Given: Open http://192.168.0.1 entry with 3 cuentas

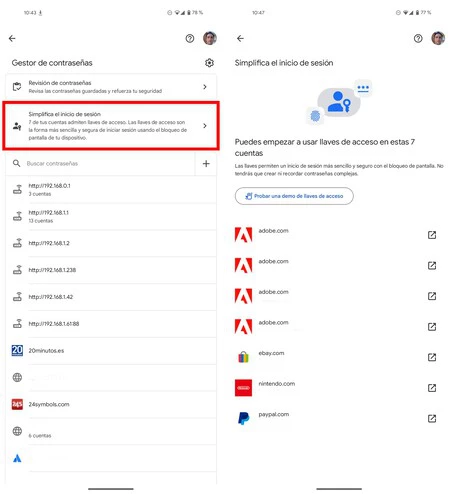Looking at the screenshot, I should click(x=111, y=190).
